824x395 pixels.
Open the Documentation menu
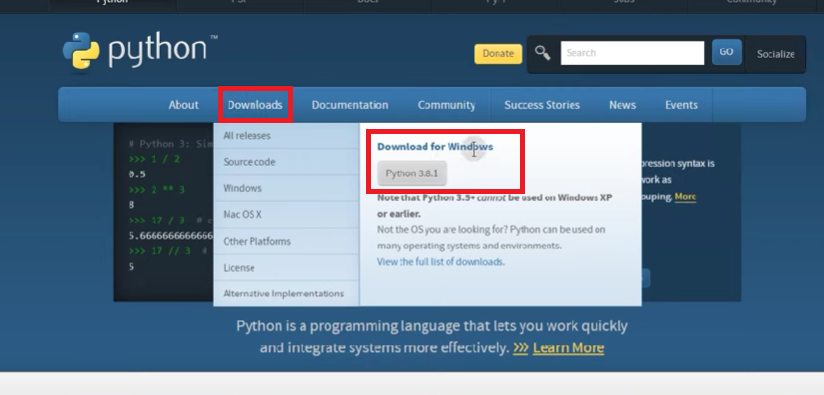350,105
